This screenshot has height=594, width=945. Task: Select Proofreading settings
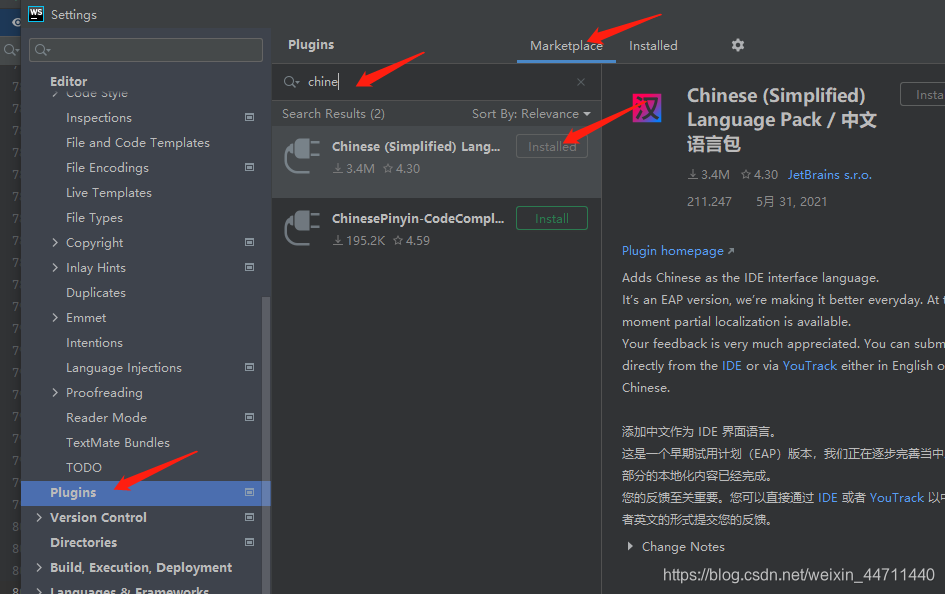104,393
